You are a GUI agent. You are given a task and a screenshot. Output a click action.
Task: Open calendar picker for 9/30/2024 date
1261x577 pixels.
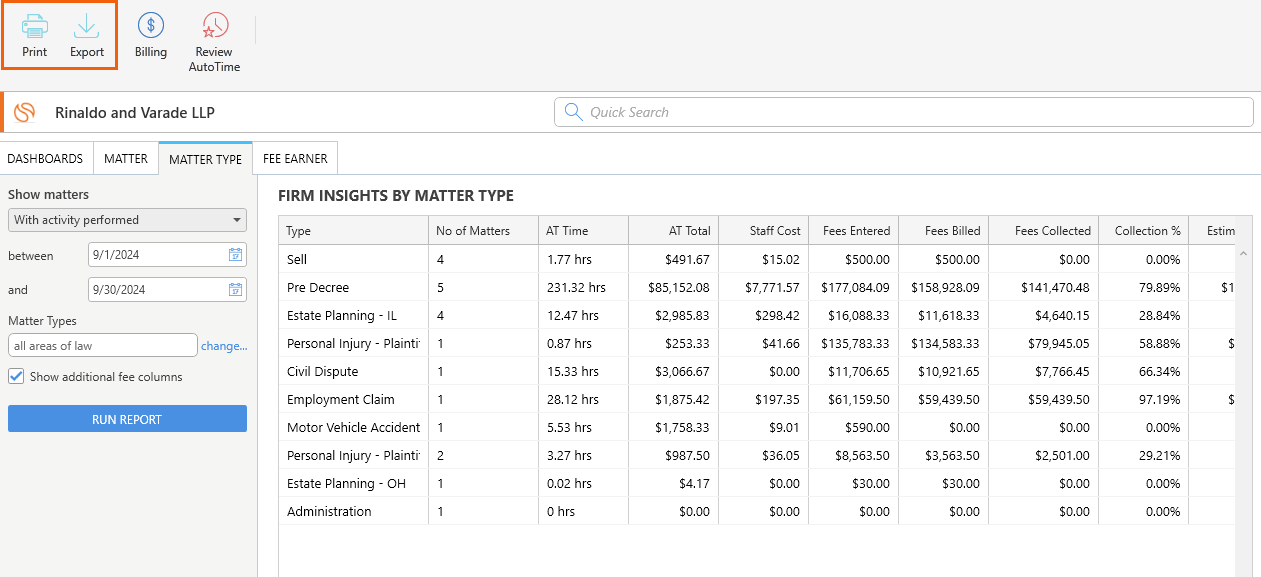[x=235, y=290]
